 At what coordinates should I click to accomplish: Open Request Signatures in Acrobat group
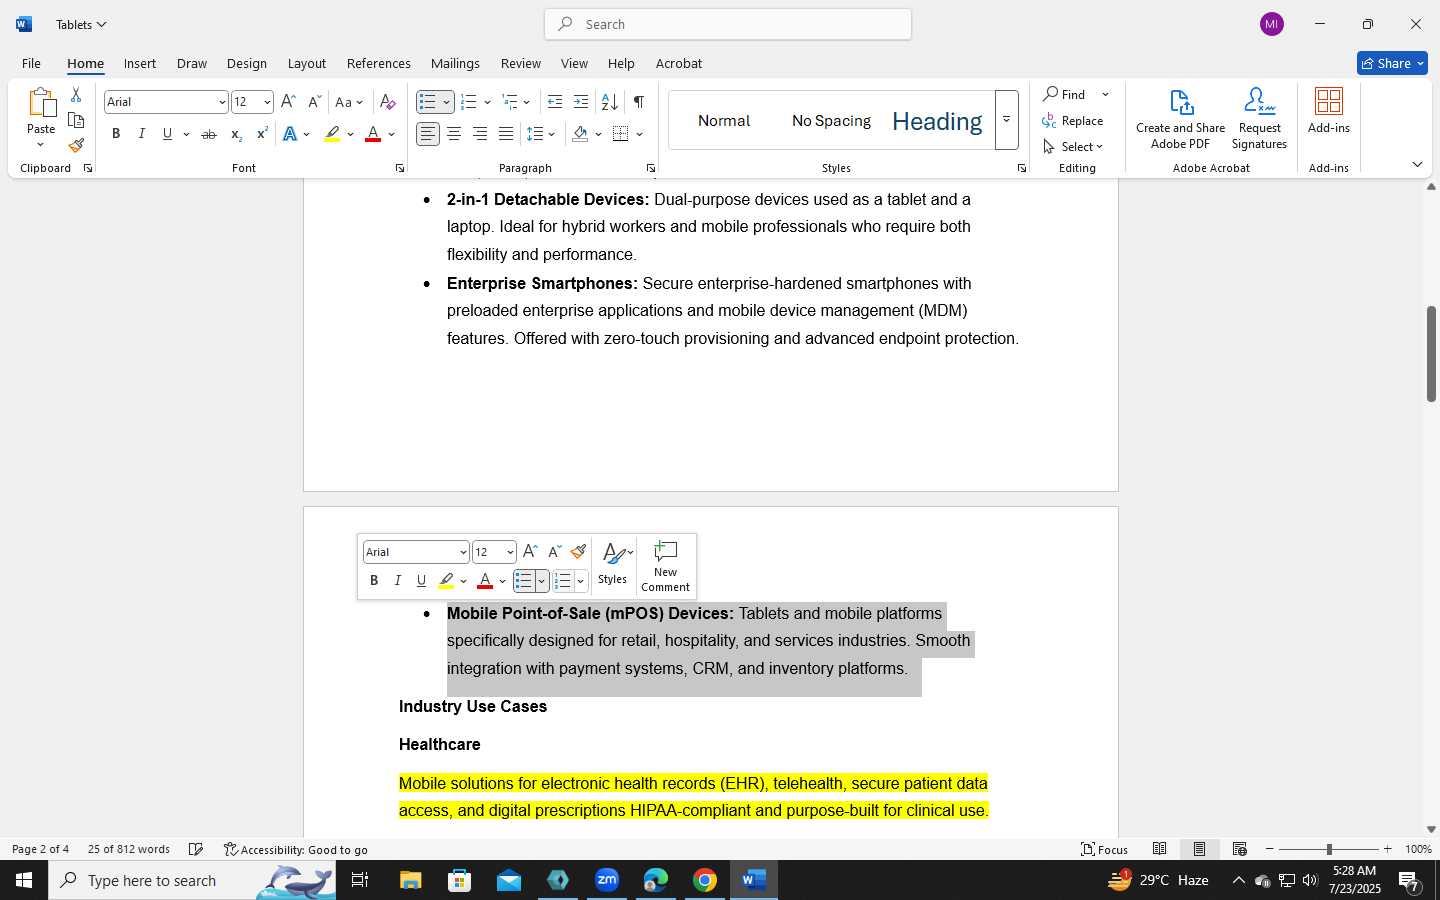[x=1259, y=119]
